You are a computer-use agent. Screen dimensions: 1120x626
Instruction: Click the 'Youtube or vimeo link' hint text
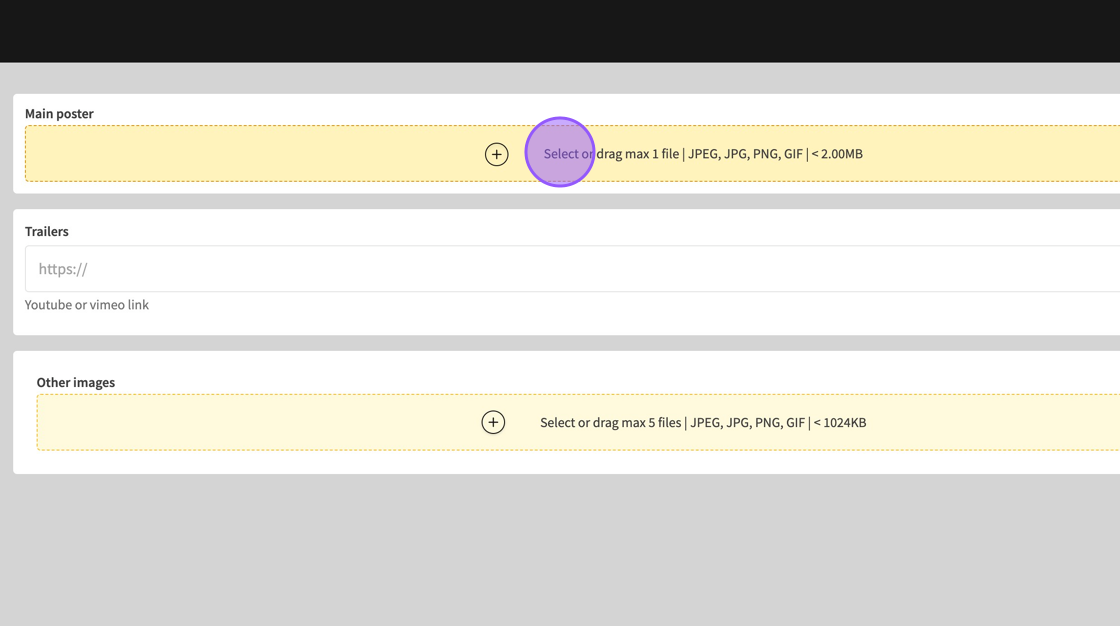(x=87, y=305)
